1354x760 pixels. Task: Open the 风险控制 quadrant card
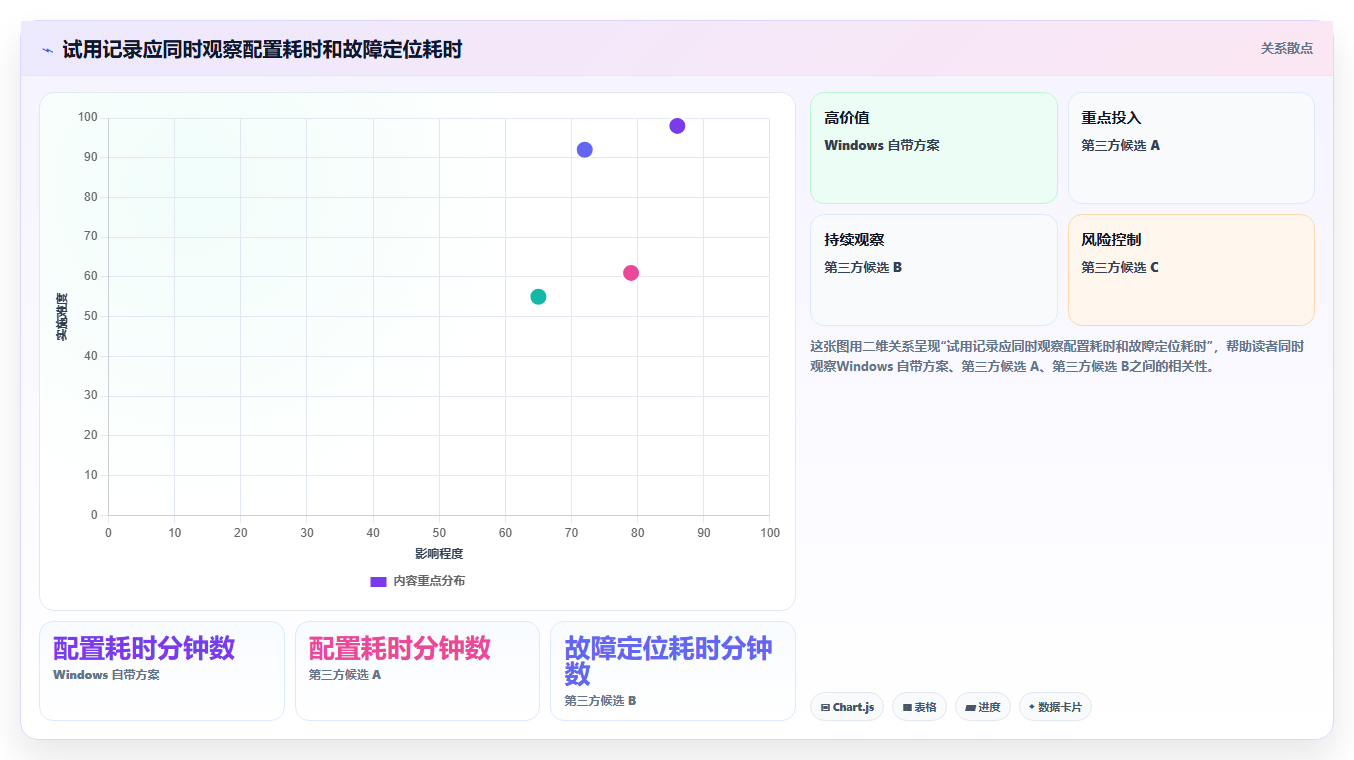pos(1191,270)
